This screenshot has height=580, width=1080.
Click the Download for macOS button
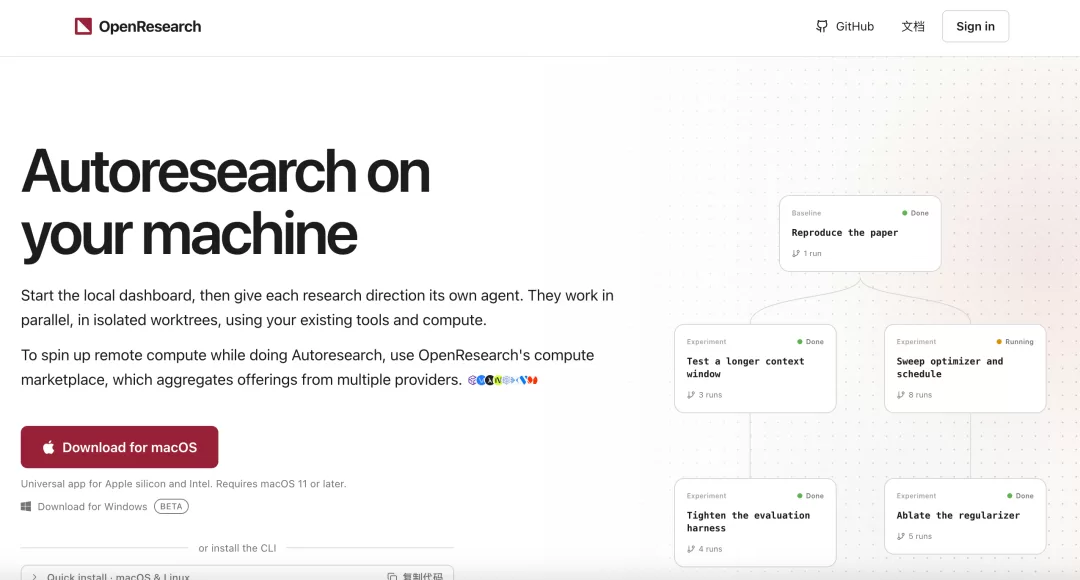pyautogui.click(x=119, y=447)
